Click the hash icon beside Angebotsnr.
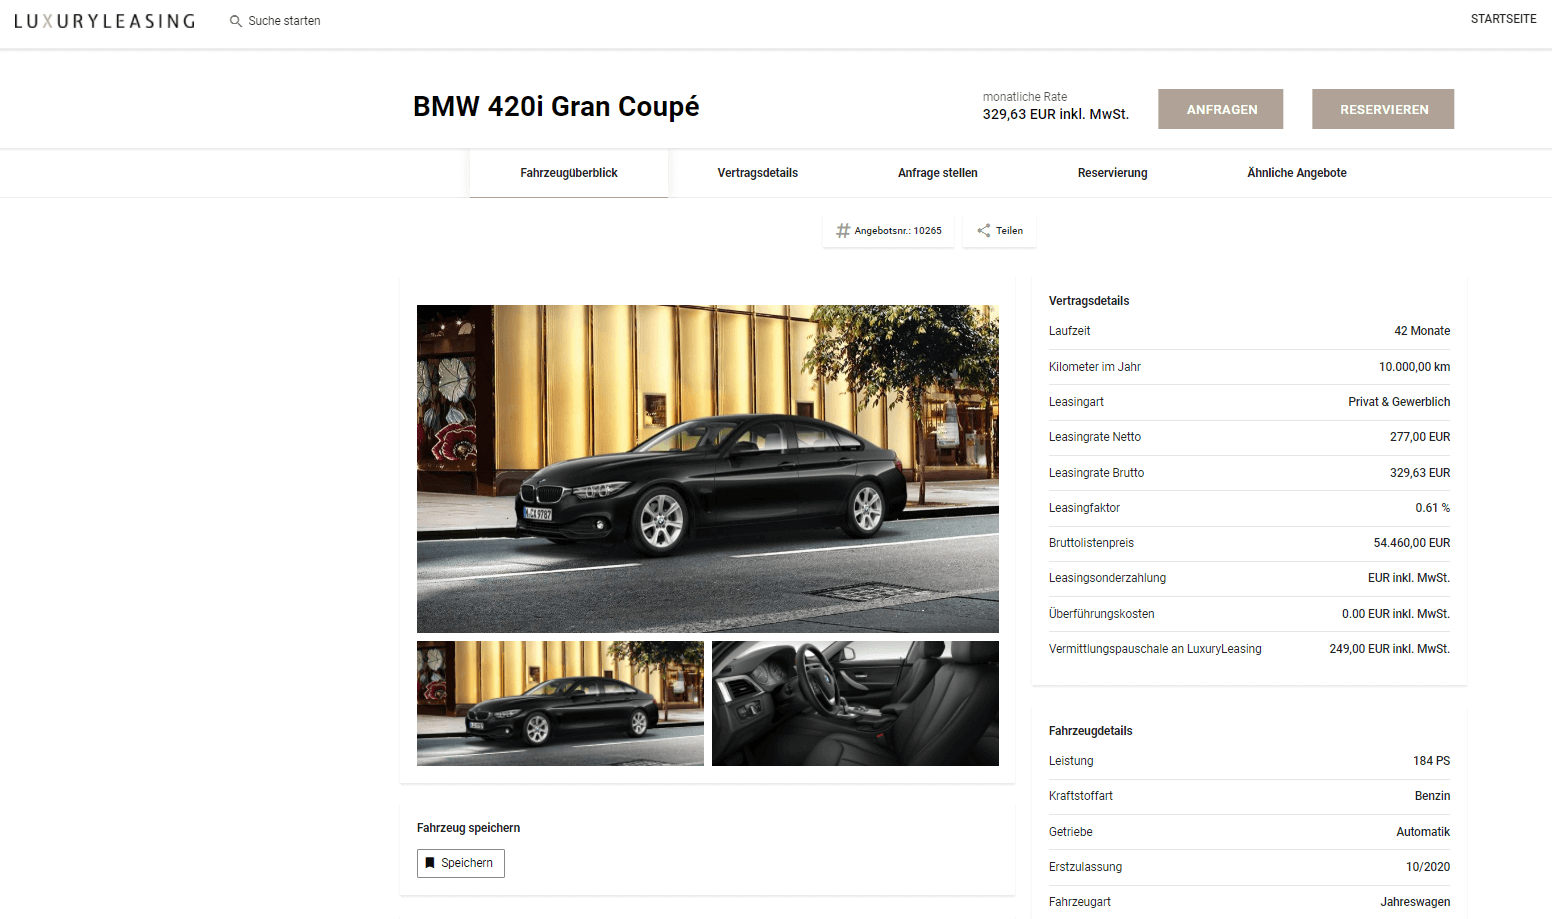 (843, 231)
